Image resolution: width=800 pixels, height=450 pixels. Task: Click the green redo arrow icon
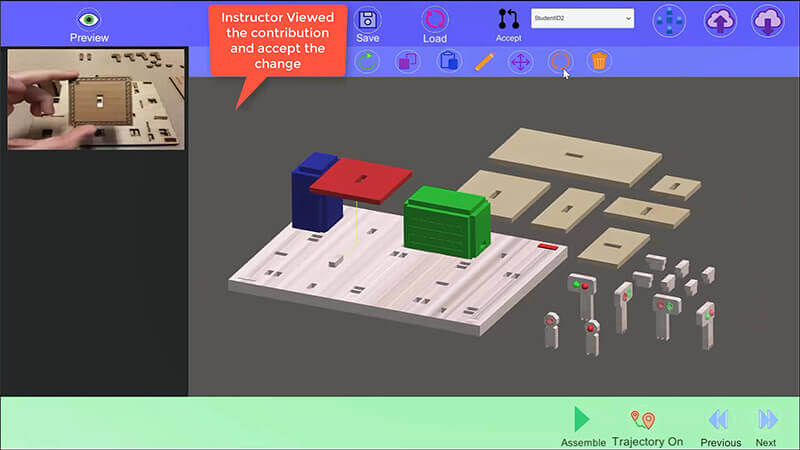[367, 61]
